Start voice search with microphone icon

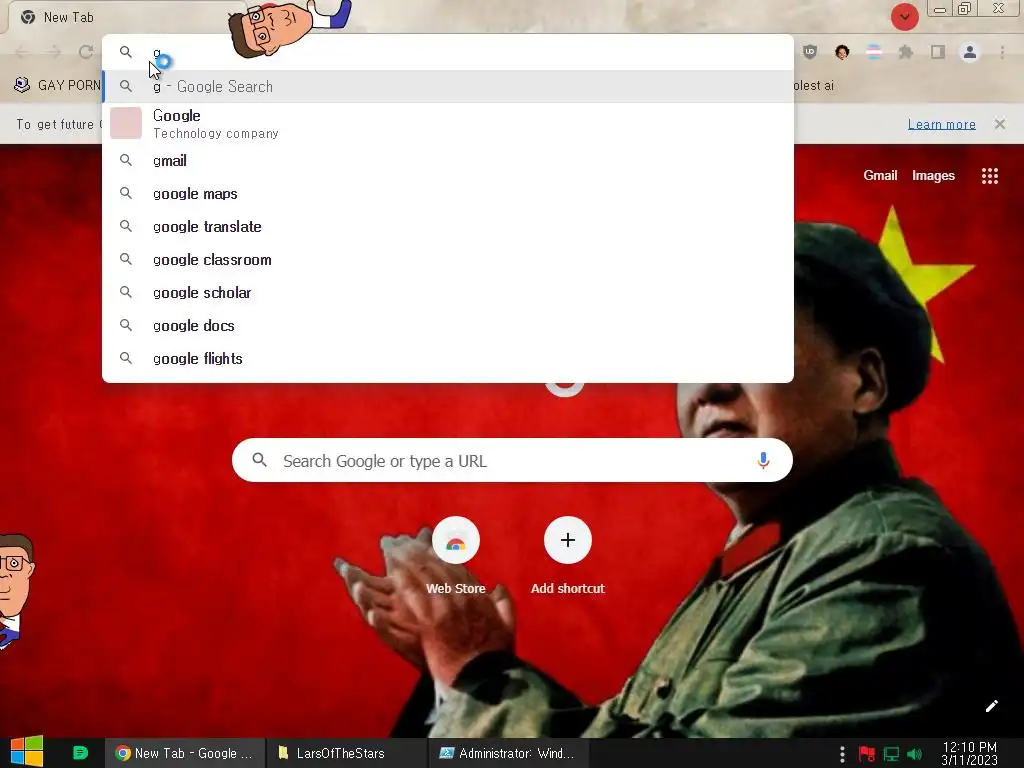click(x=763, y=460)
